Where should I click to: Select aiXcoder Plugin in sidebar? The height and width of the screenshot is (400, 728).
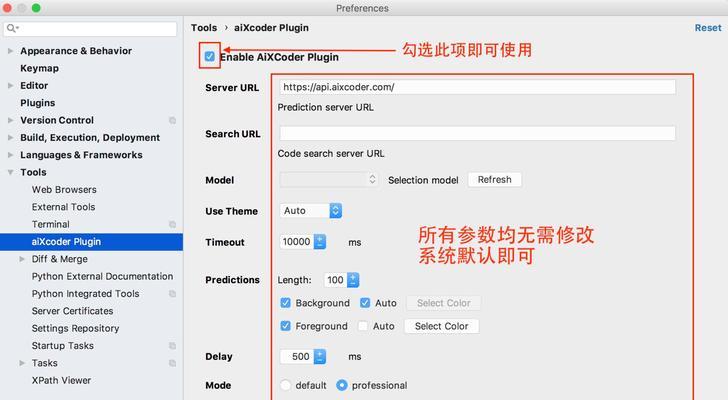tap(91, 242)
